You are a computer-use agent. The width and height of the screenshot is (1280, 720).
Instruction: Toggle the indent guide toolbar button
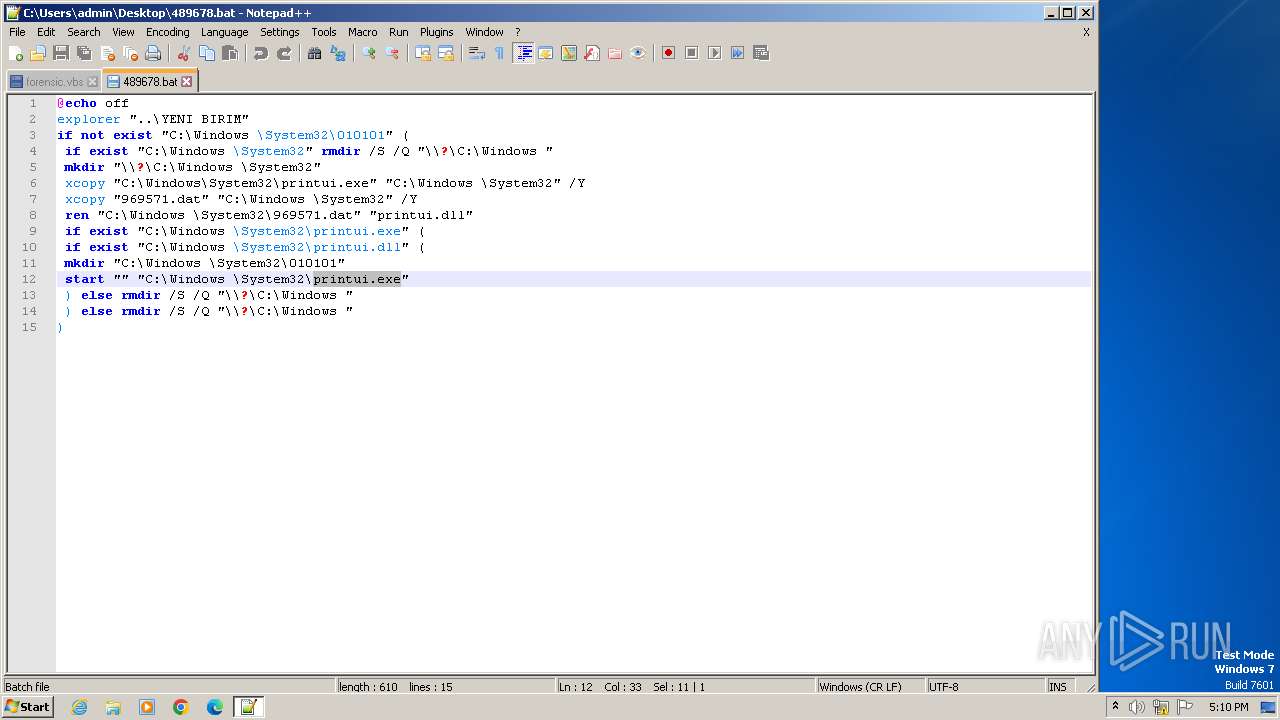click(x=523, y=53)
